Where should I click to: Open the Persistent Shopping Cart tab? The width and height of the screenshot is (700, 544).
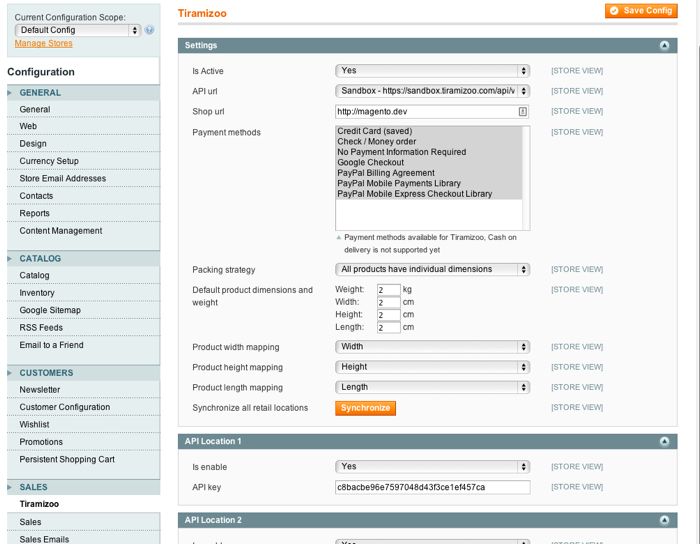[83, 459]
